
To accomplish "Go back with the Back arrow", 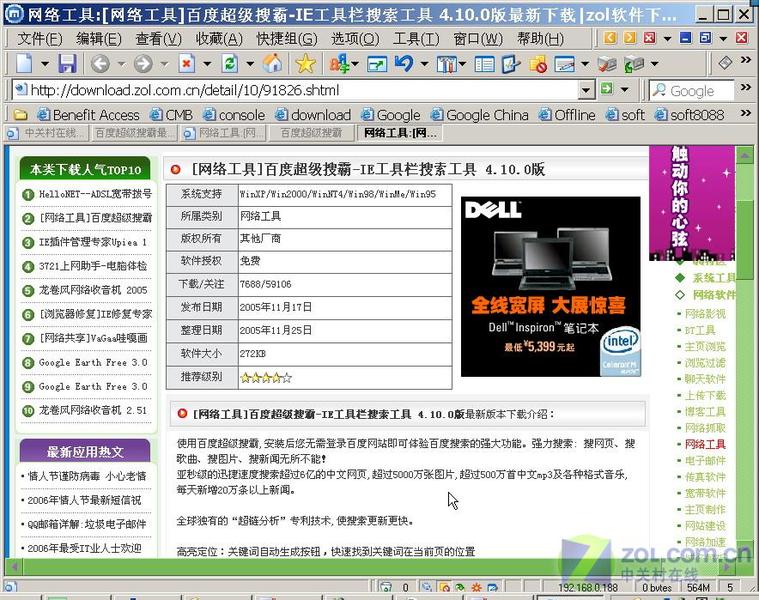I will click(x=100, y=63).
